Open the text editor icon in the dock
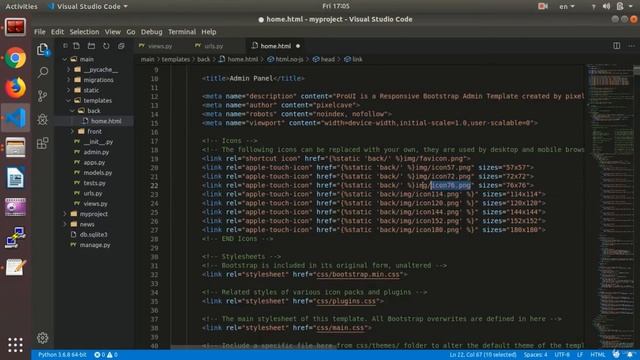This screenshot has width=640, height=360. tap(16, 267)
